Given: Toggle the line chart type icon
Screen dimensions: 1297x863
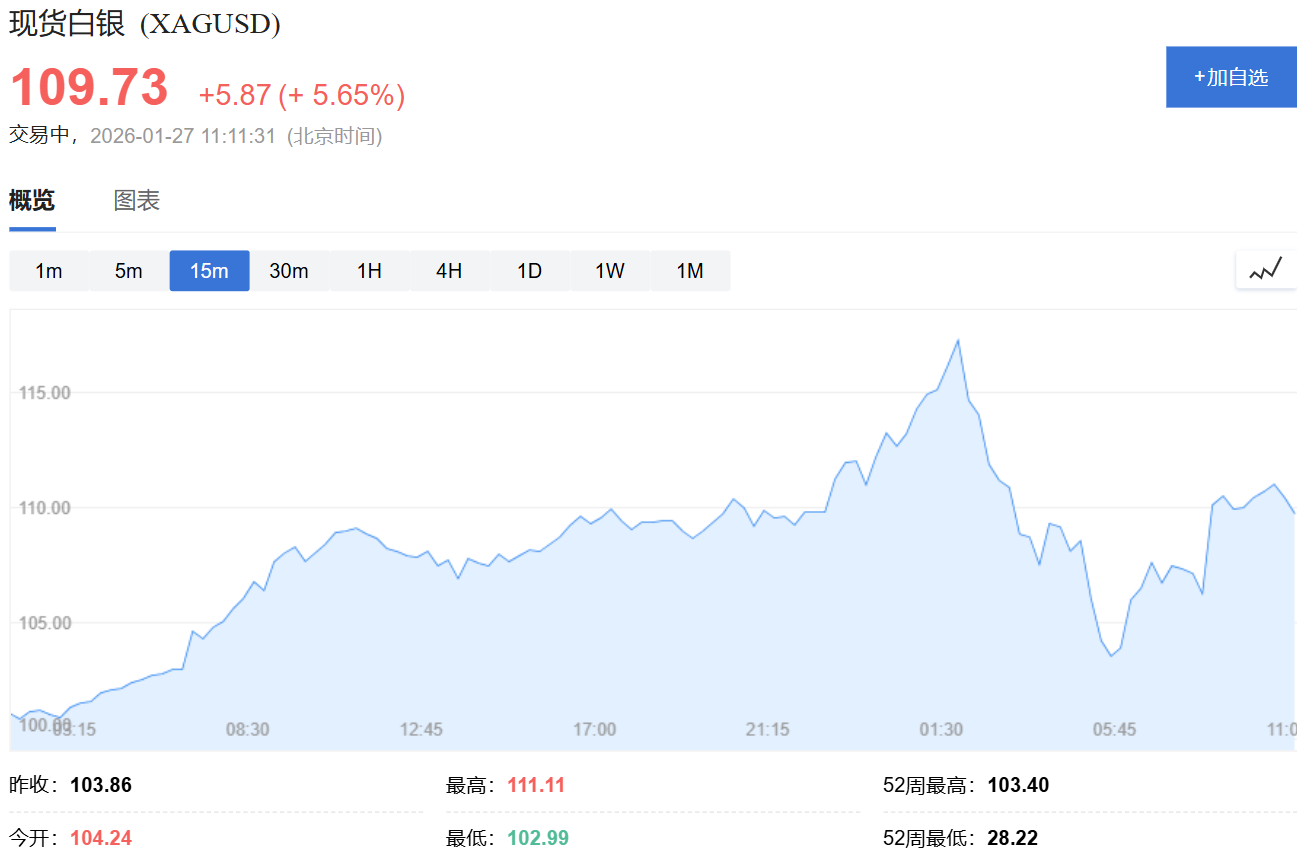Looking at the screenshot, I should [x=1266, y=270].
